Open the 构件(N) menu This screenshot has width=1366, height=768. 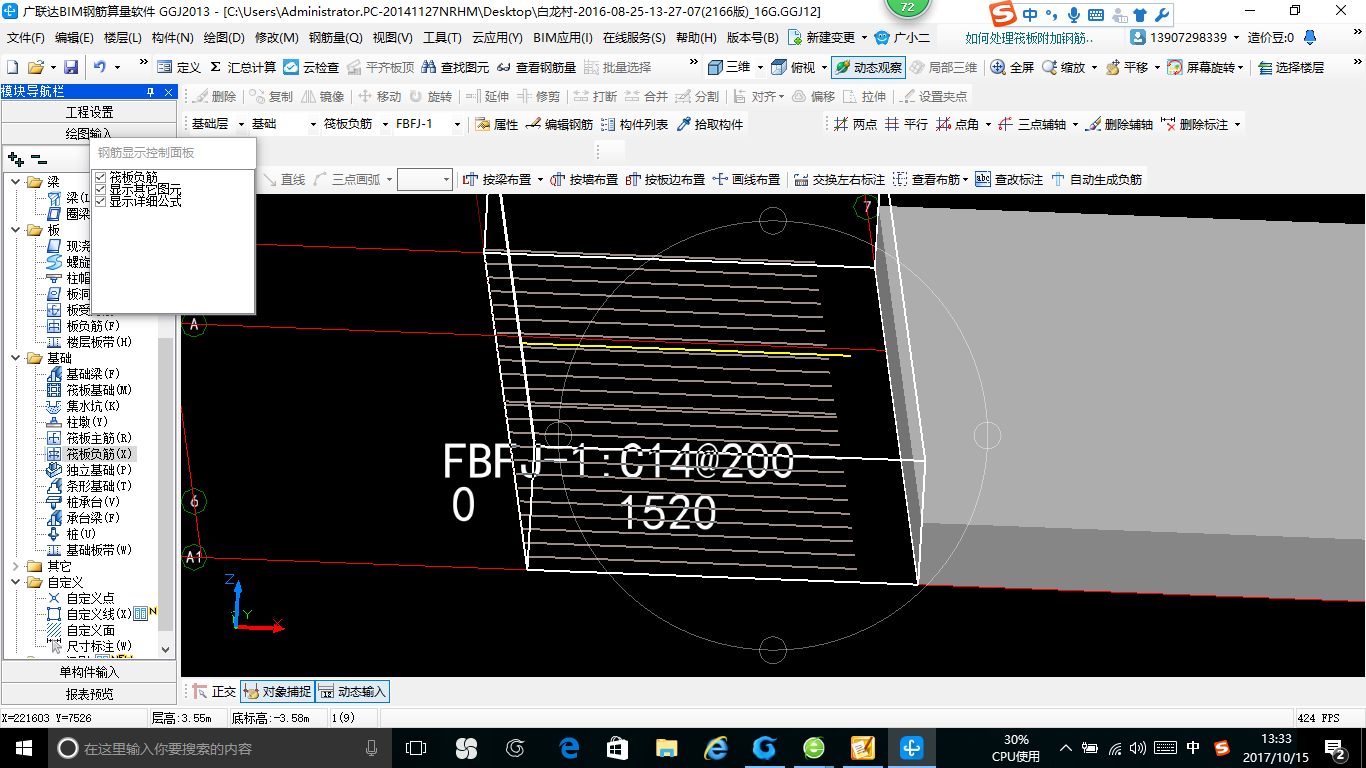[172, 38]
